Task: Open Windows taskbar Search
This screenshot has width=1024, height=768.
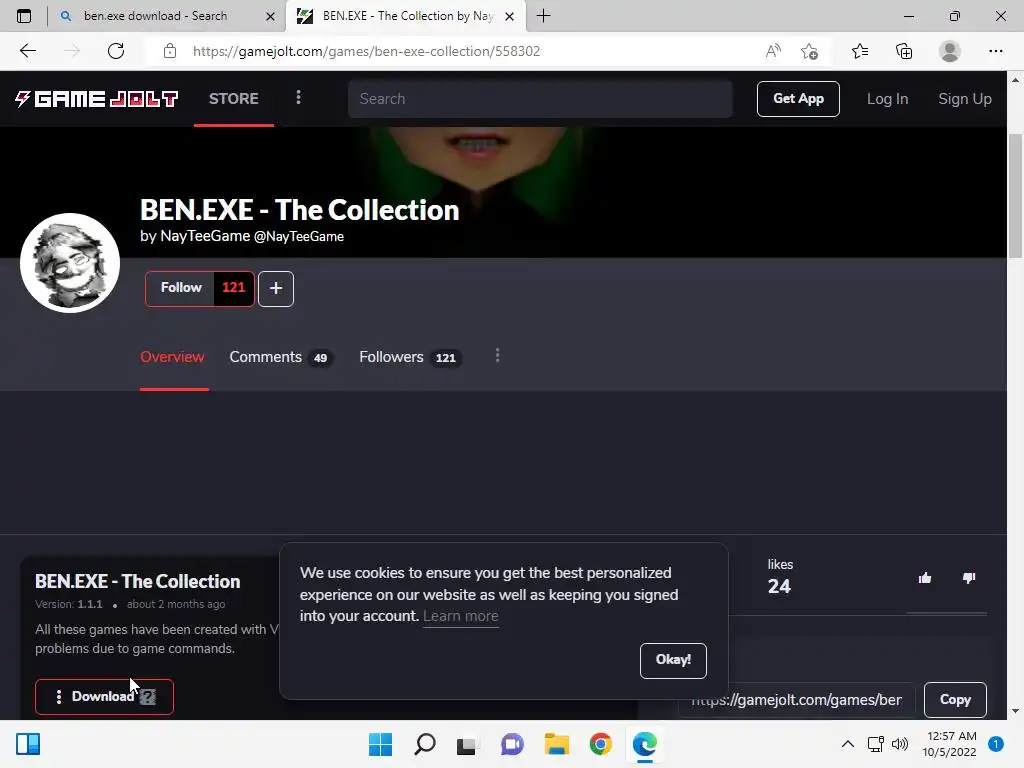Action: click(x=424, y=744)
